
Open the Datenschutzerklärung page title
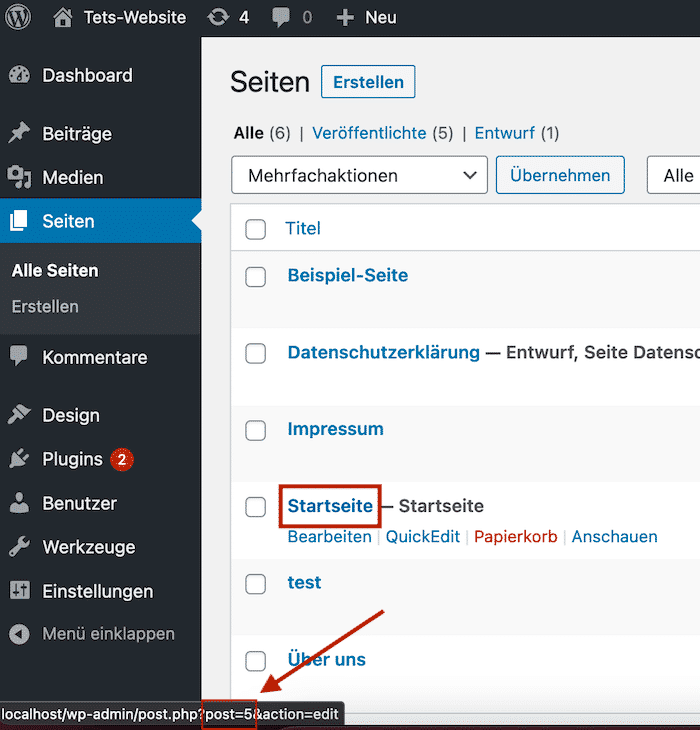point(384,352)
